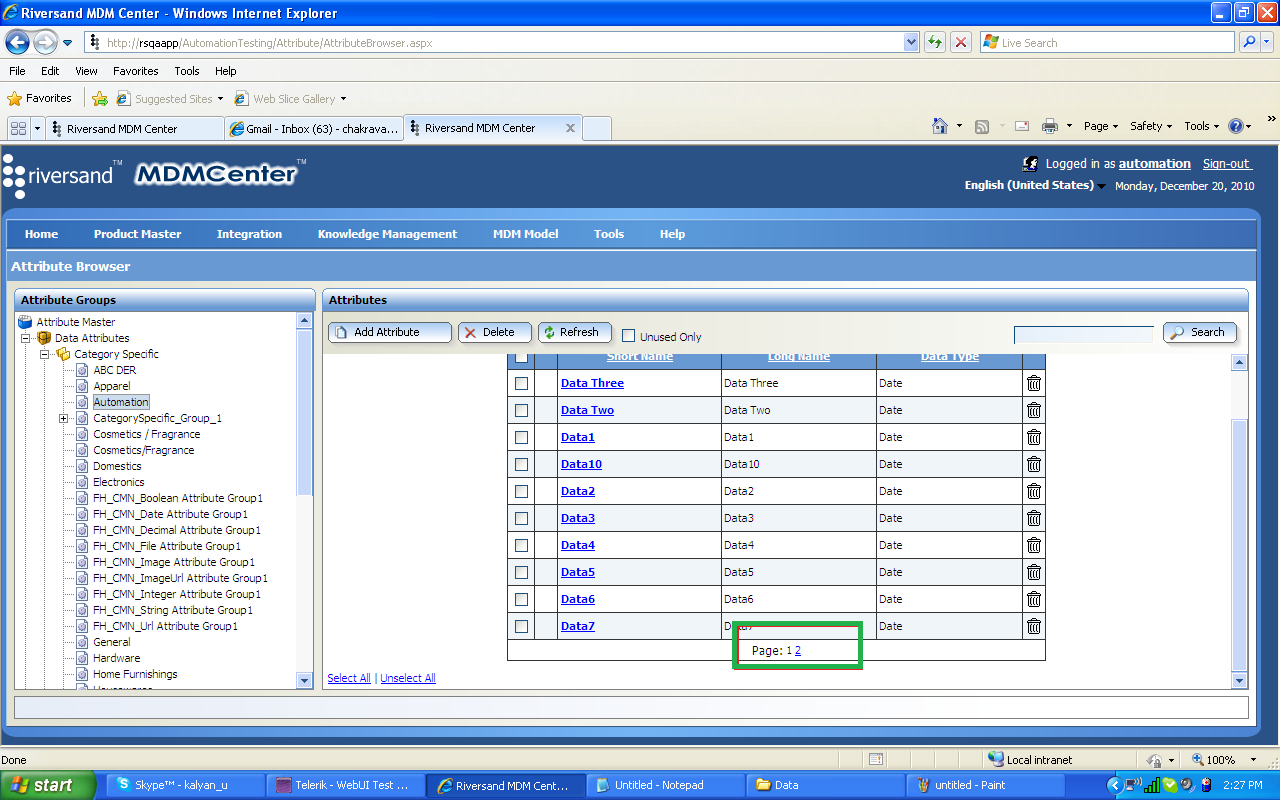This screenshot has width=1280, height=800.
Task: Click the attribute search text field
Action: pyautogui.click(x=1084, y=334)
